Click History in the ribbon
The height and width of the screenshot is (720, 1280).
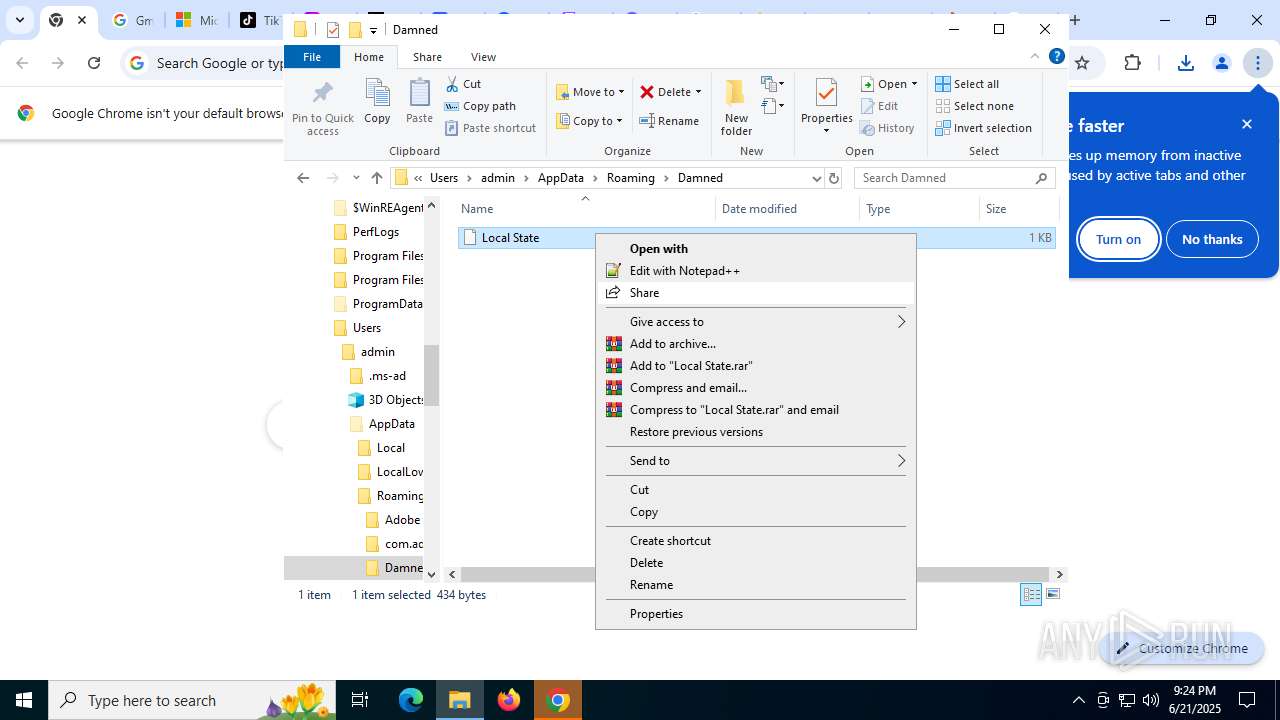887,128
